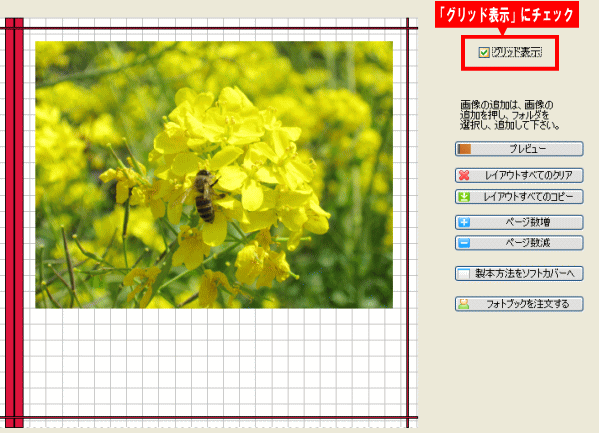Screen dimensions: 599x433
Task: Click the red X clear-layout icon
Action: pyautogui.click(x=464, y=175)
